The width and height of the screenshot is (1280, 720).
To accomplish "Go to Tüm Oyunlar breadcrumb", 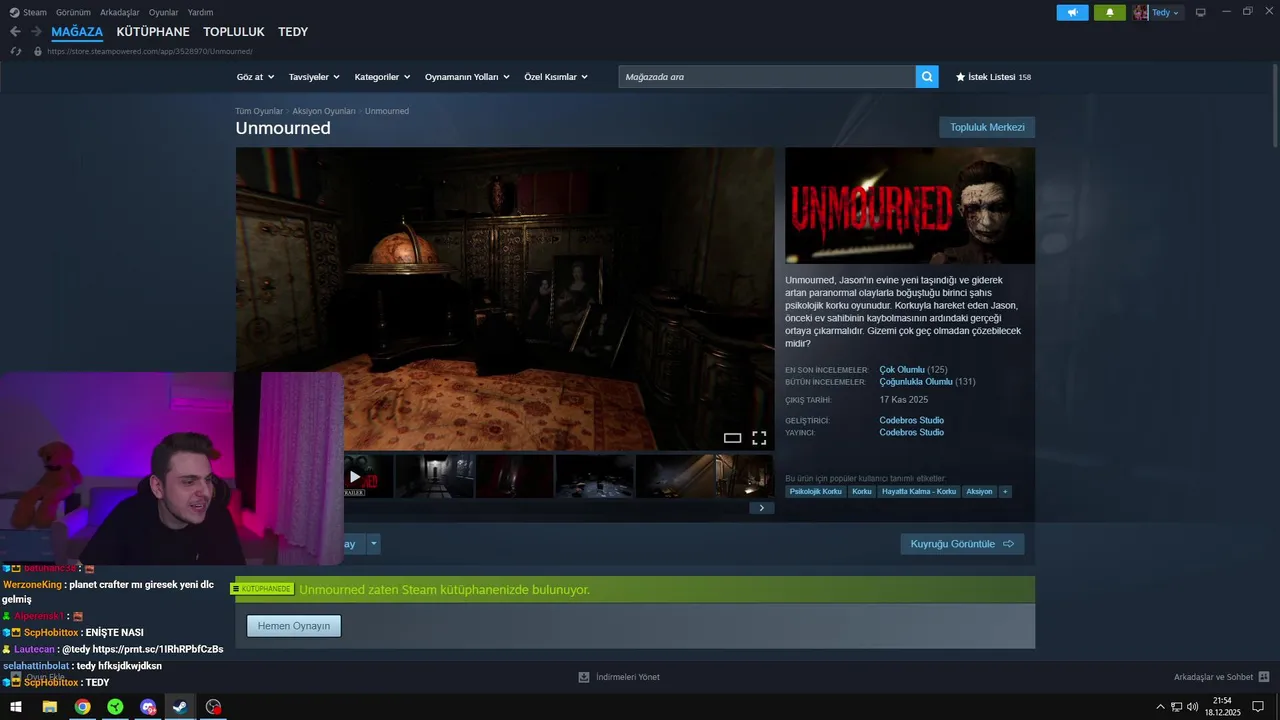I will 259,111.
